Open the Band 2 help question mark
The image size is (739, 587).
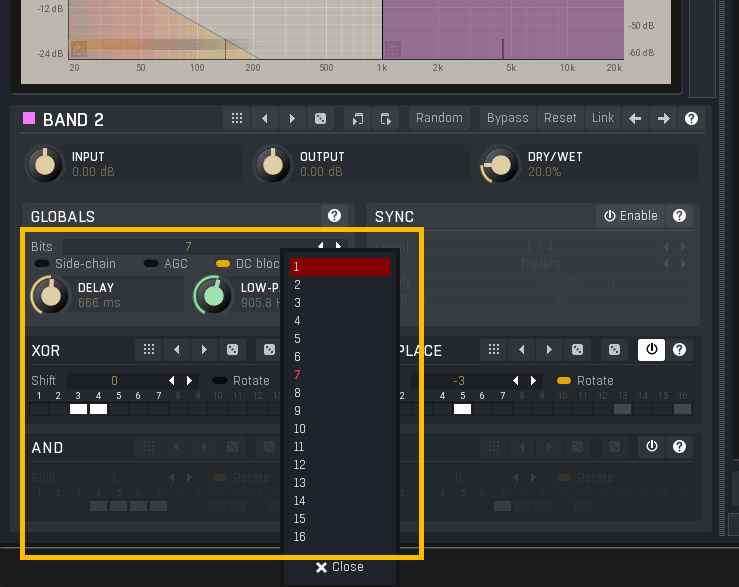point(691,118)
